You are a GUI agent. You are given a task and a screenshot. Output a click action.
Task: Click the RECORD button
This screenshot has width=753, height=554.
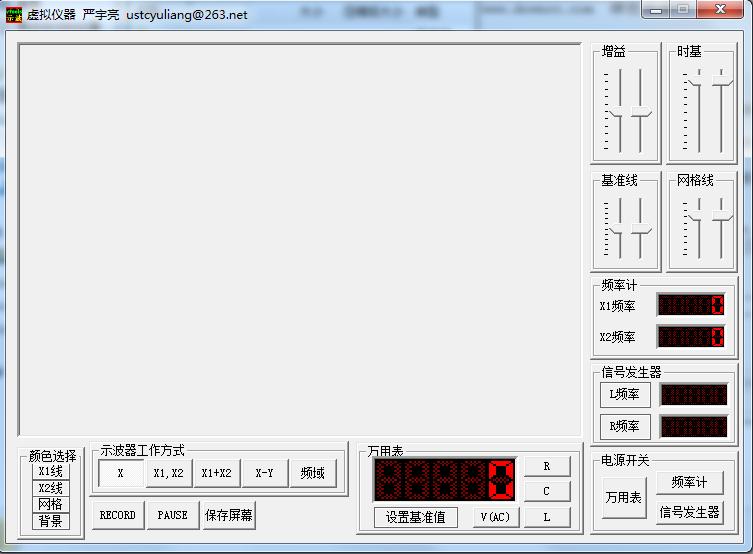(x=118, y=515)
